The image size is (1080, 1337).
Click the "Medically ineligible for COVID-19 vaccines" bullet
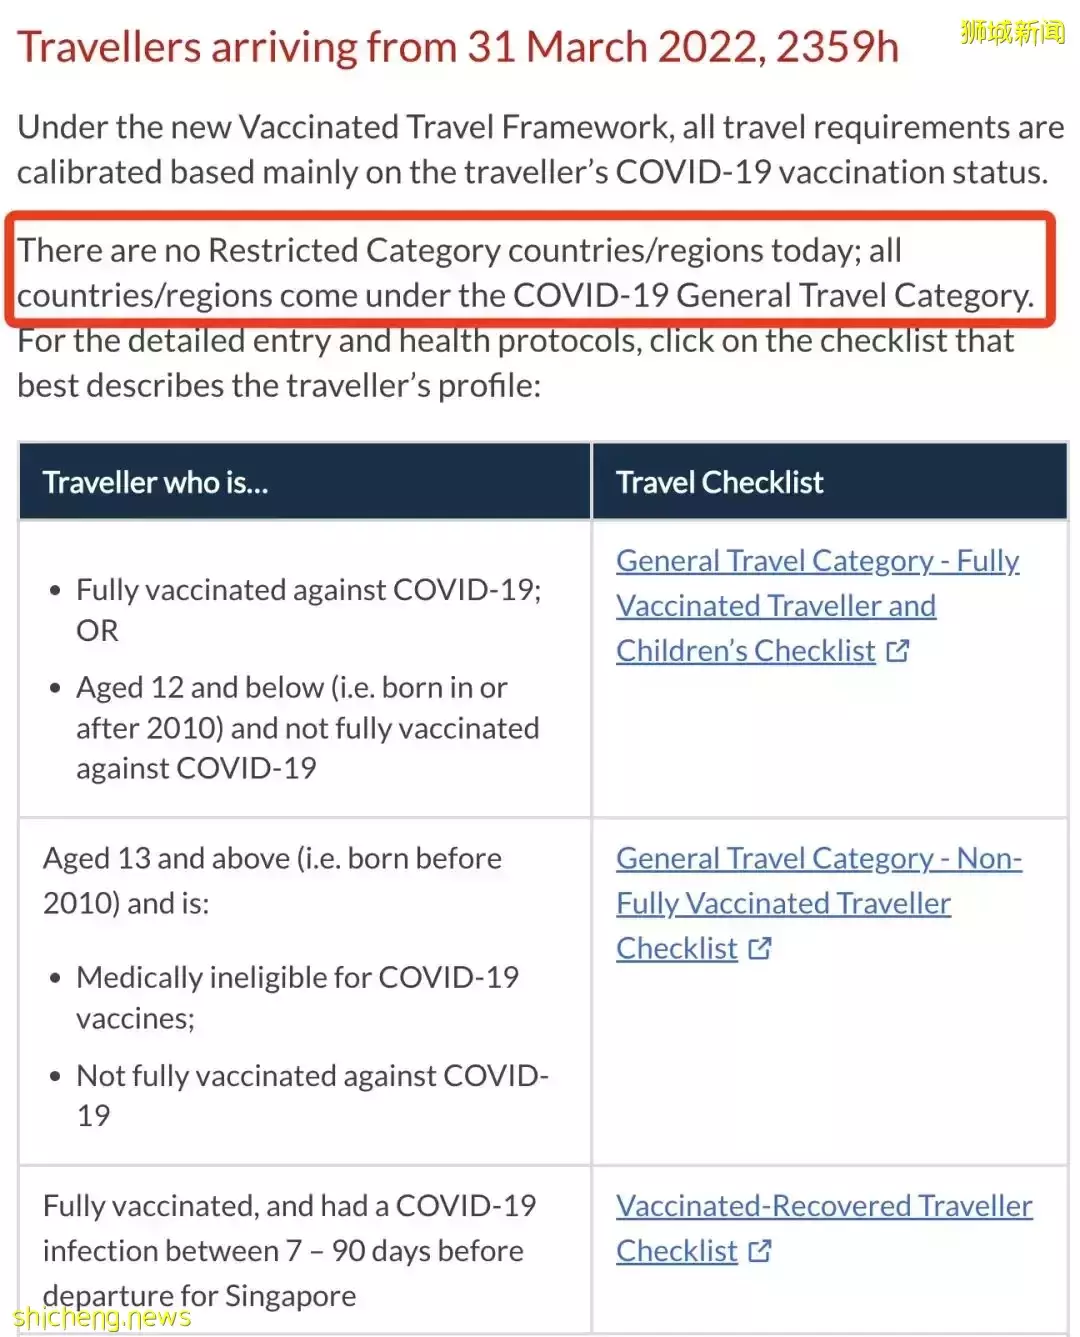point(297,997)
